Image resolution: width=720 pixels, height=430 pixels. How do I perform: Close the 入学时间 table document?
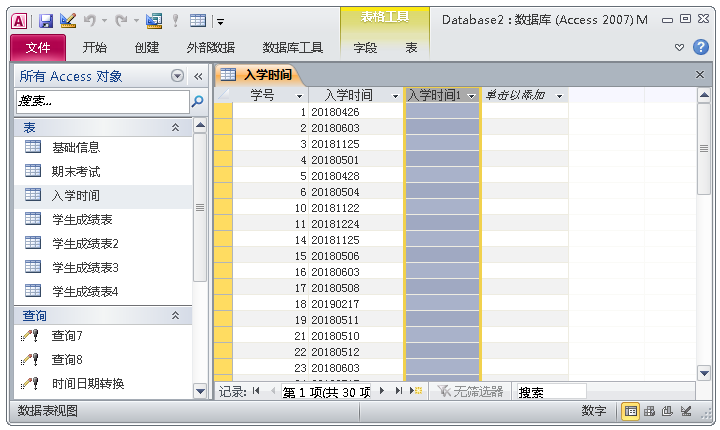[700, 74]
